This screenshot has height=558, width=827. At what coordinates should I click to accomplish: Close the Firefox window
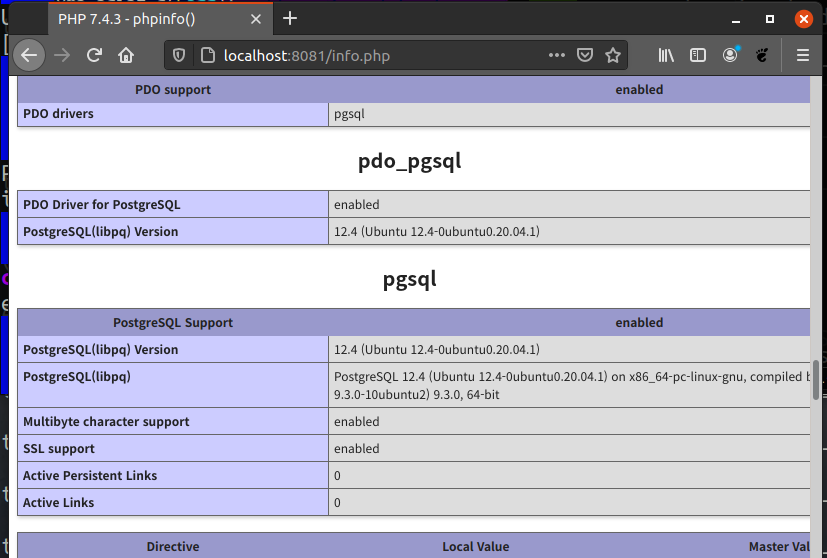[804, 19]
